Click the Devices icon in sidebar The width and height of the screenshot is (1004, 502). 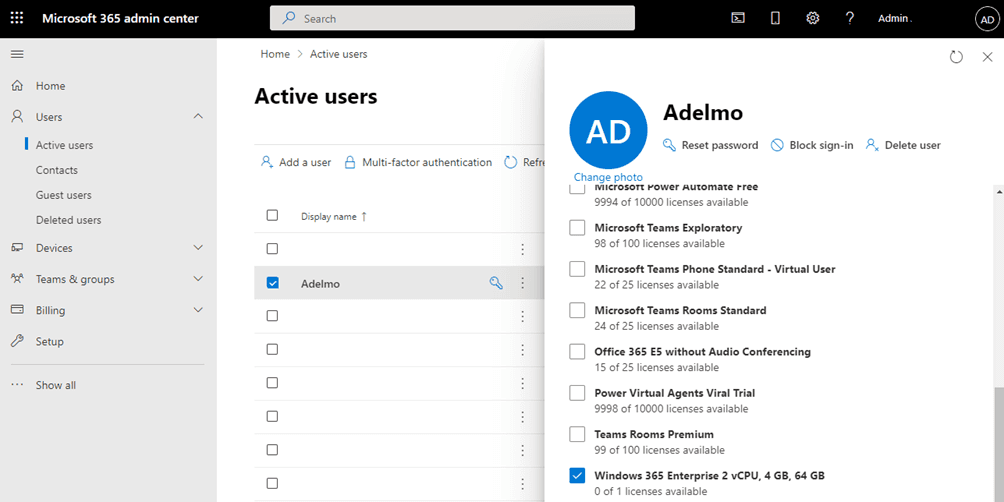click(17, 248)
